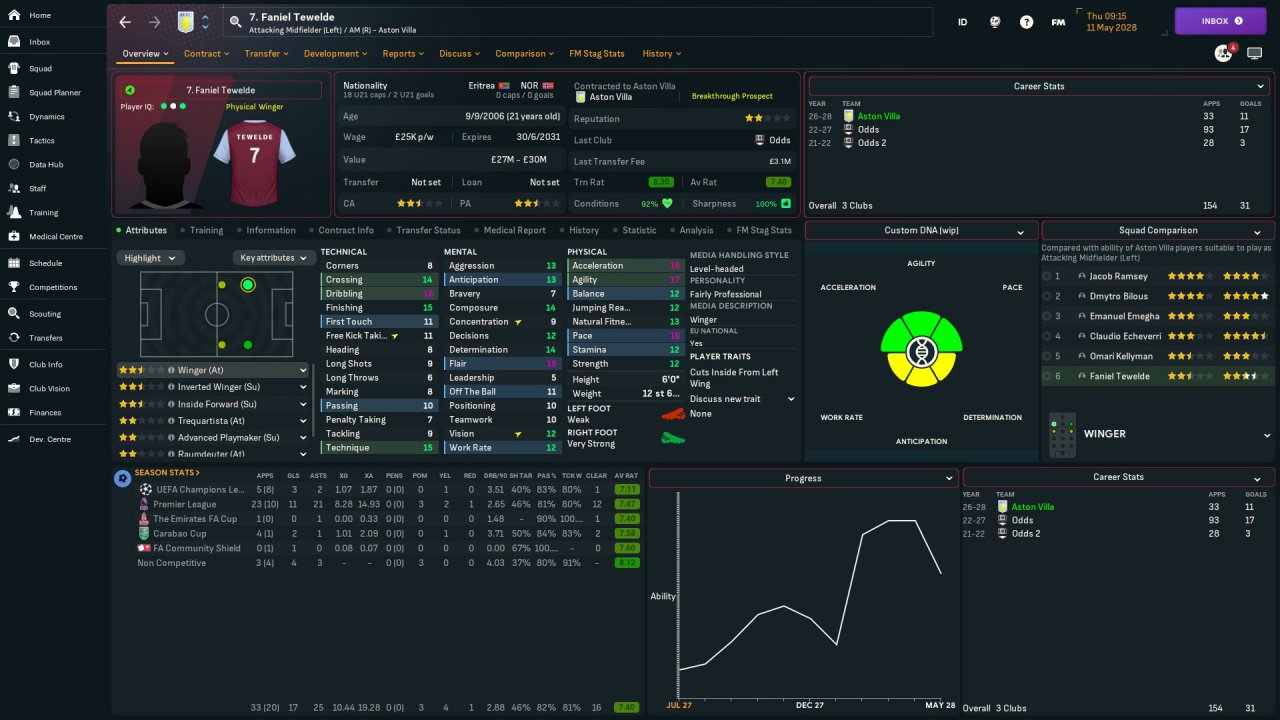Select Claudio Echeverri comparison radio

(1047, 336)
